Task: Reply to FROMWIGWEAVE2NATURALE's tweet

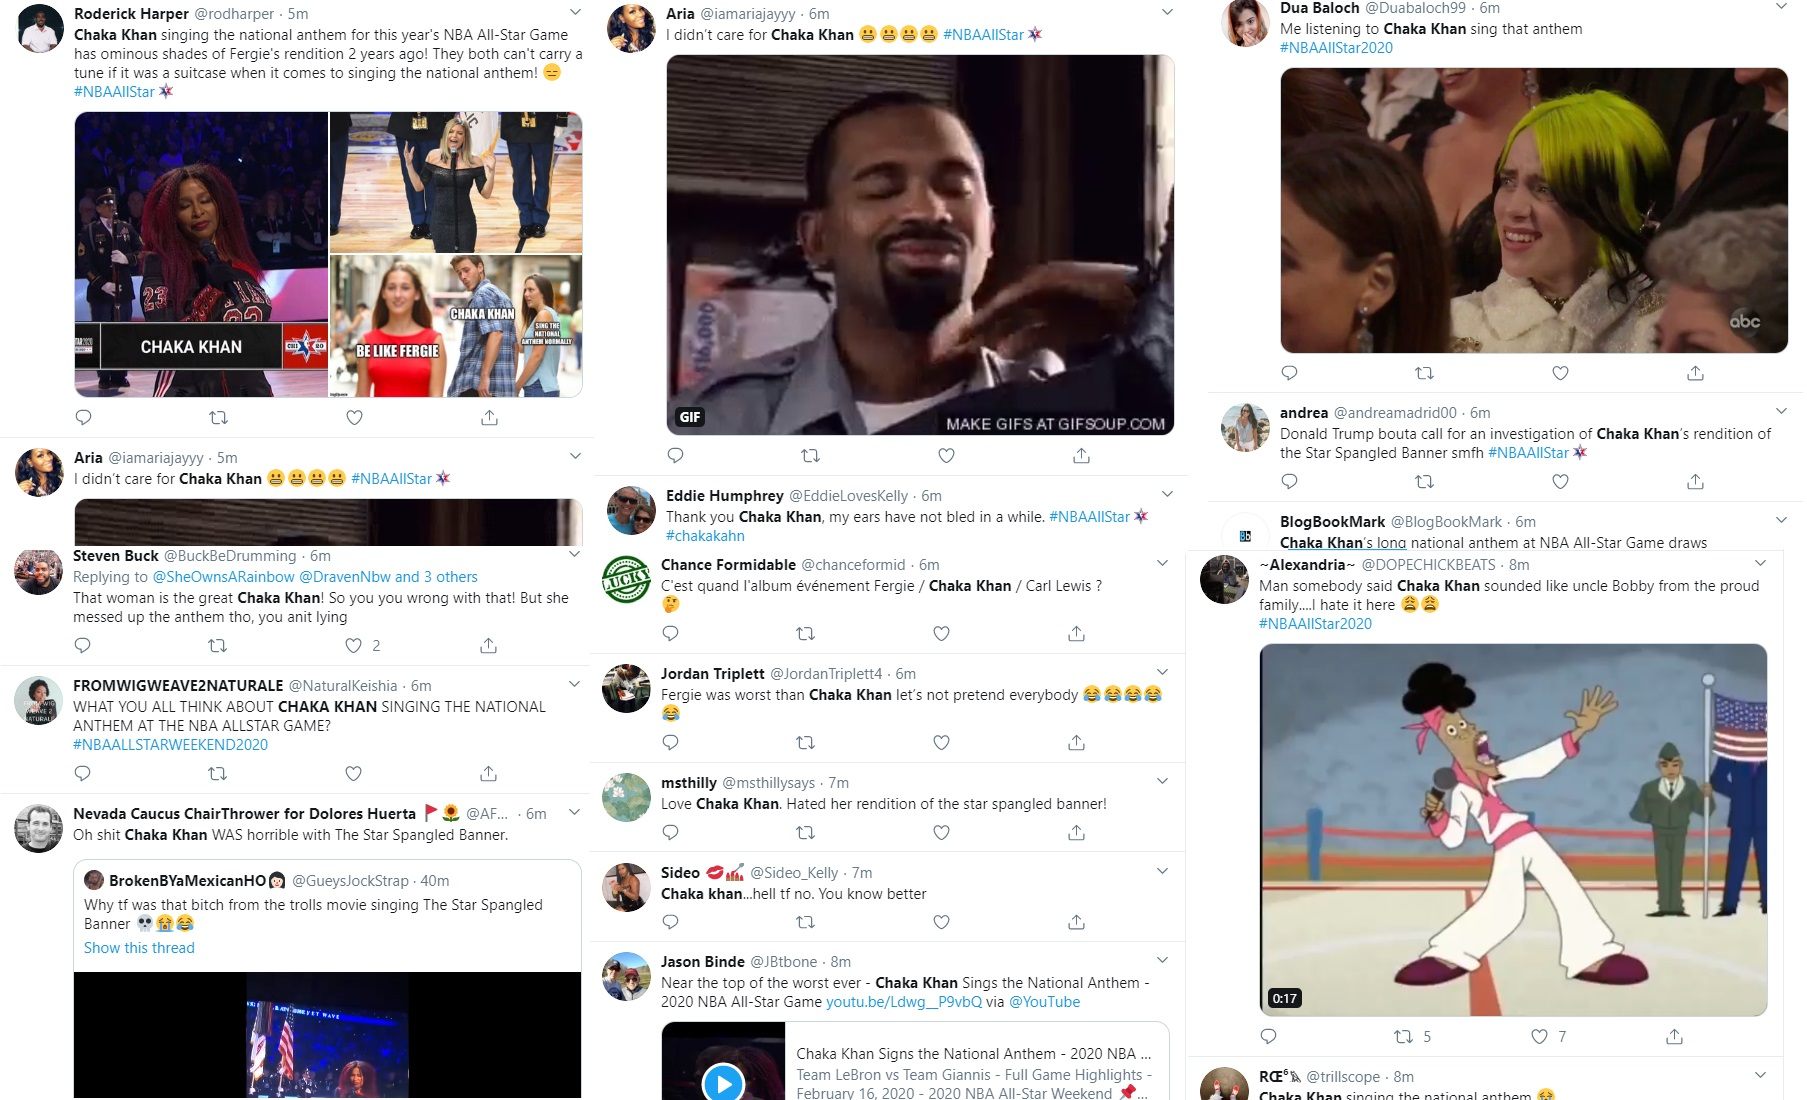Action: 83,773
